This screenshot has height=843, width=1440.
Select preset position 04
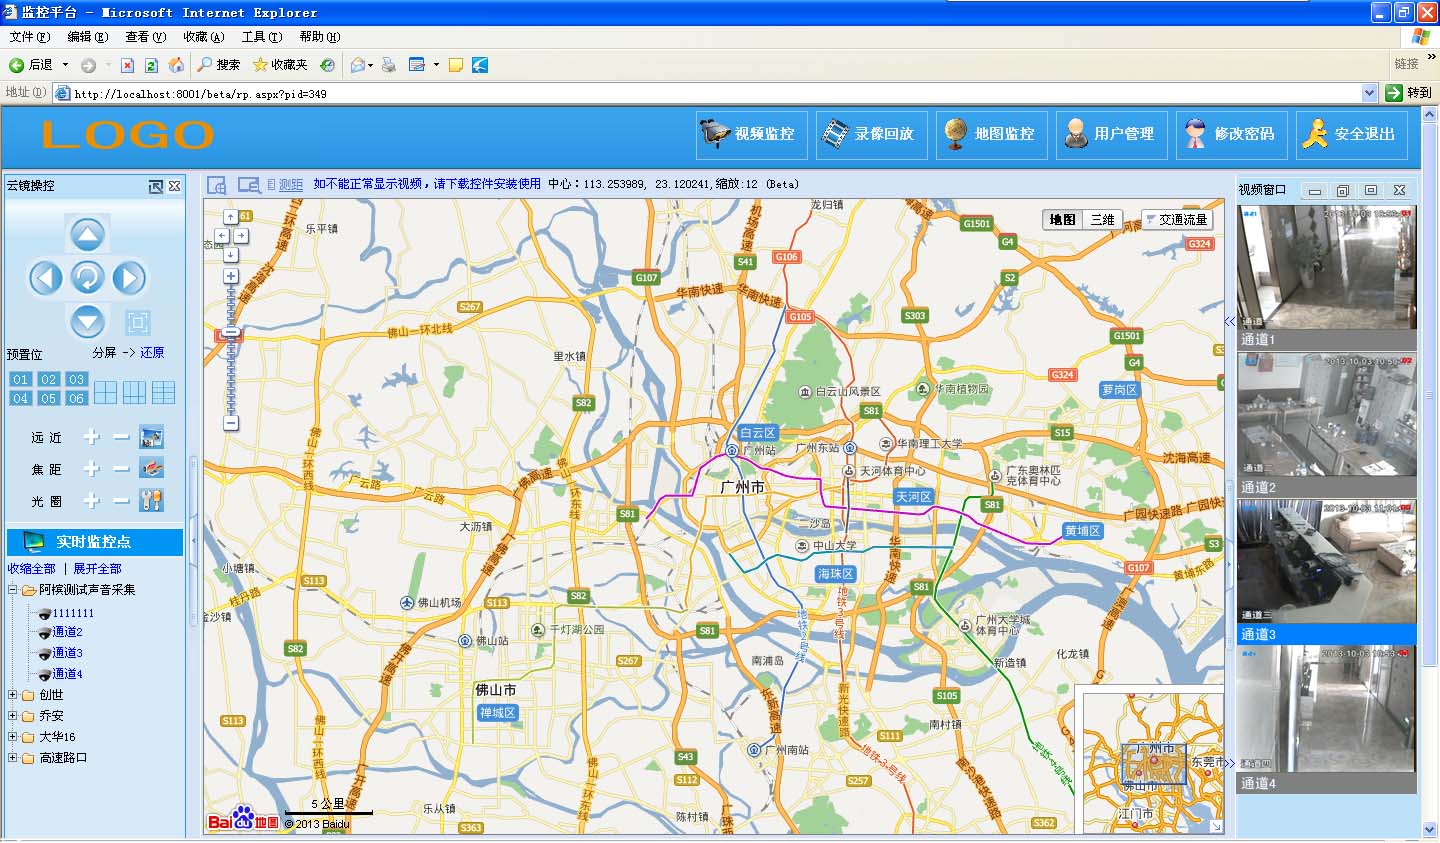[20, 398]
